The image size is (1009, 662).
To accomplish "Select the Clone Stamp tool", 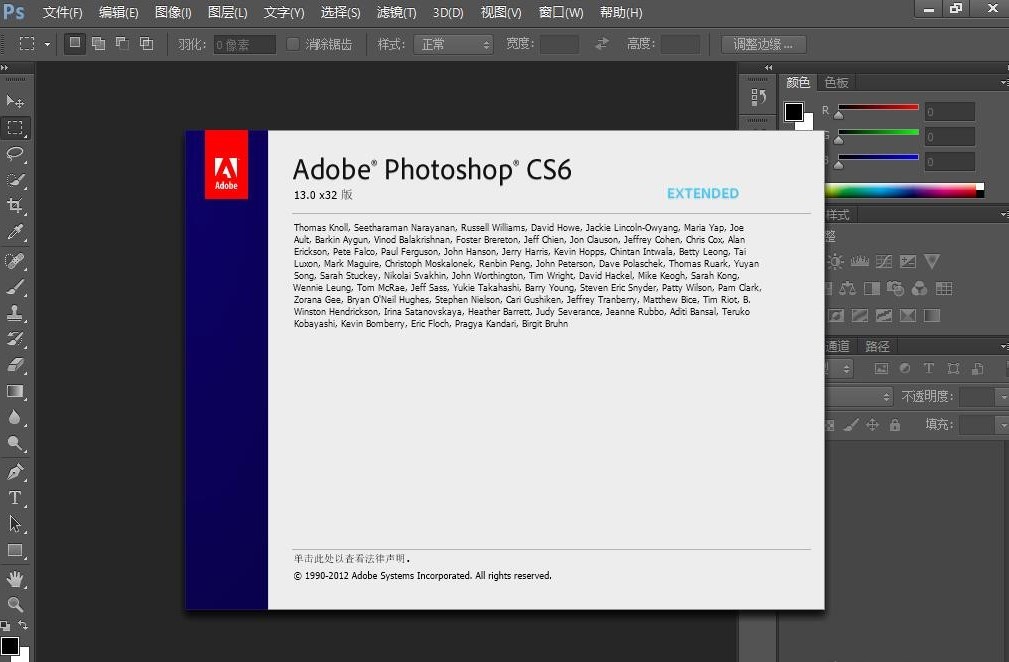I will coord(15,313).
